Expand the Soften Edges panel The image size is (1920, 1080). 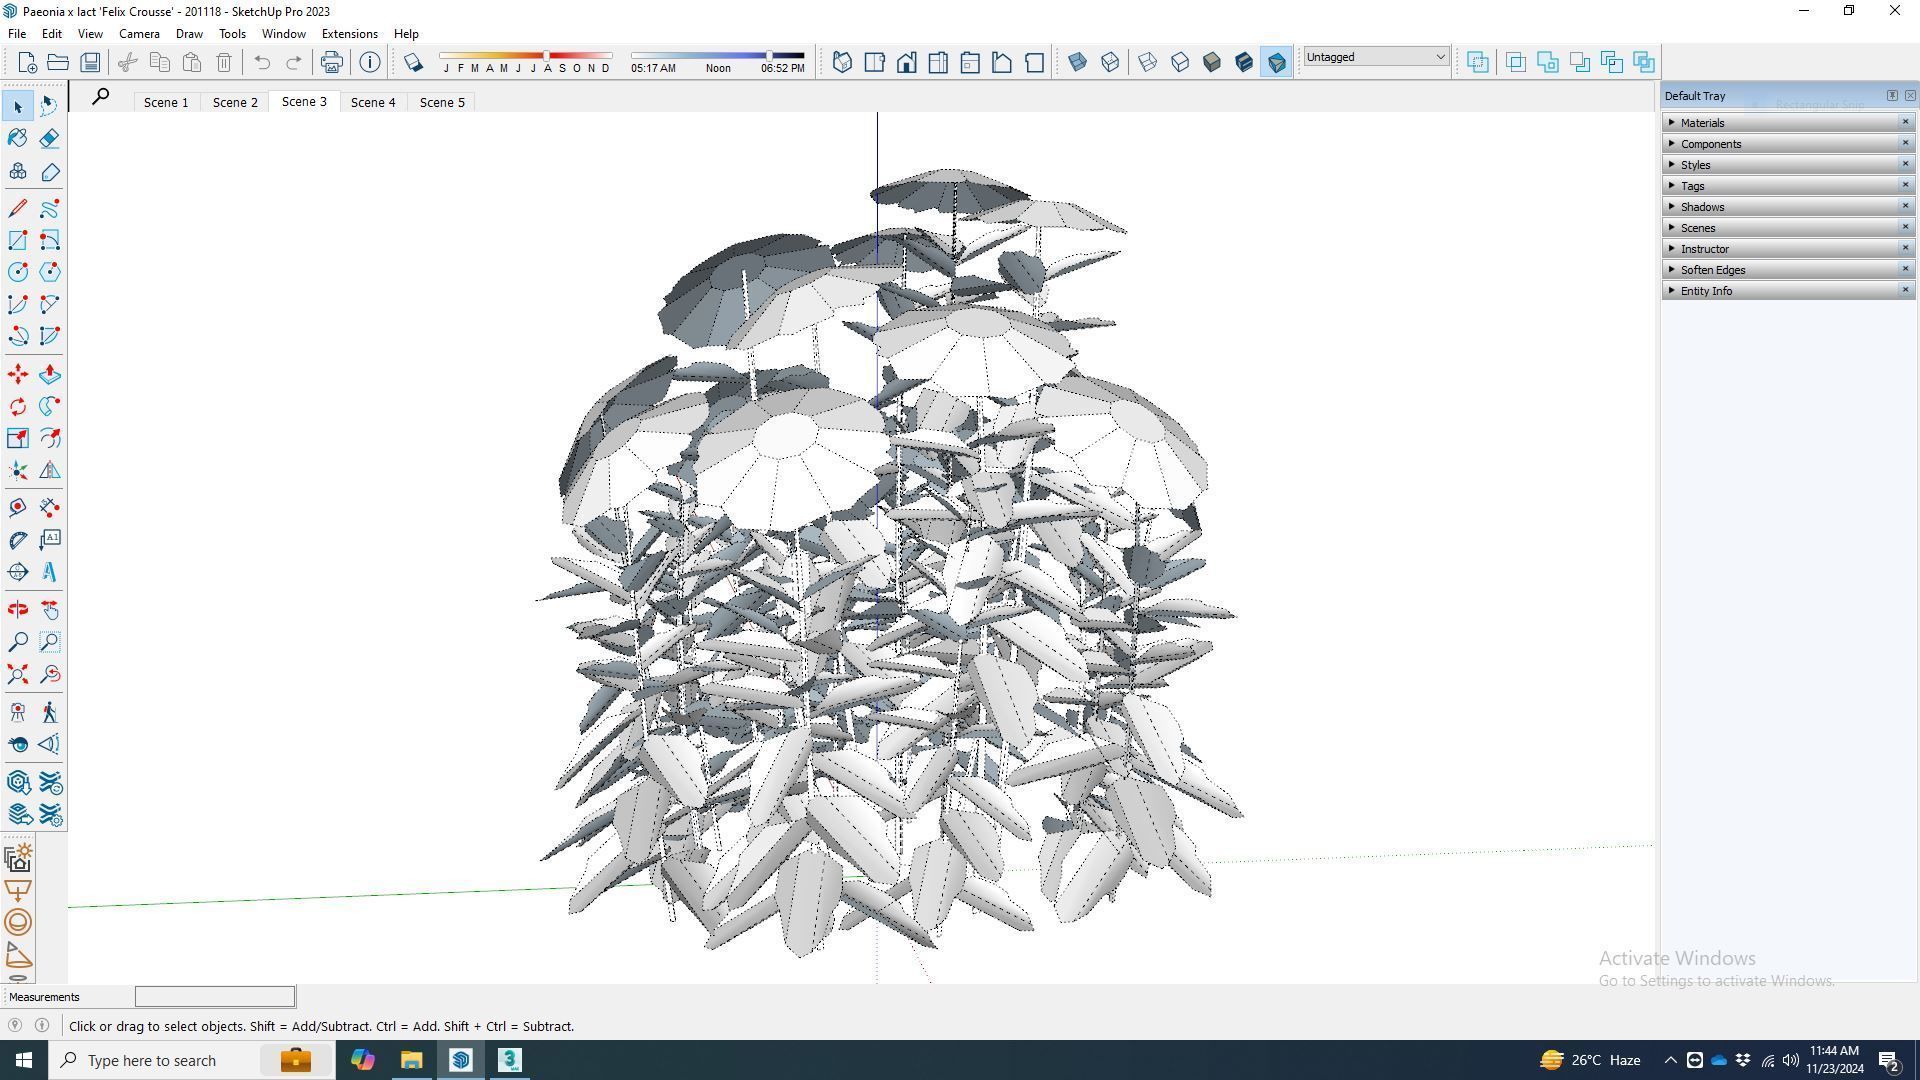(x=1788, y=270)
